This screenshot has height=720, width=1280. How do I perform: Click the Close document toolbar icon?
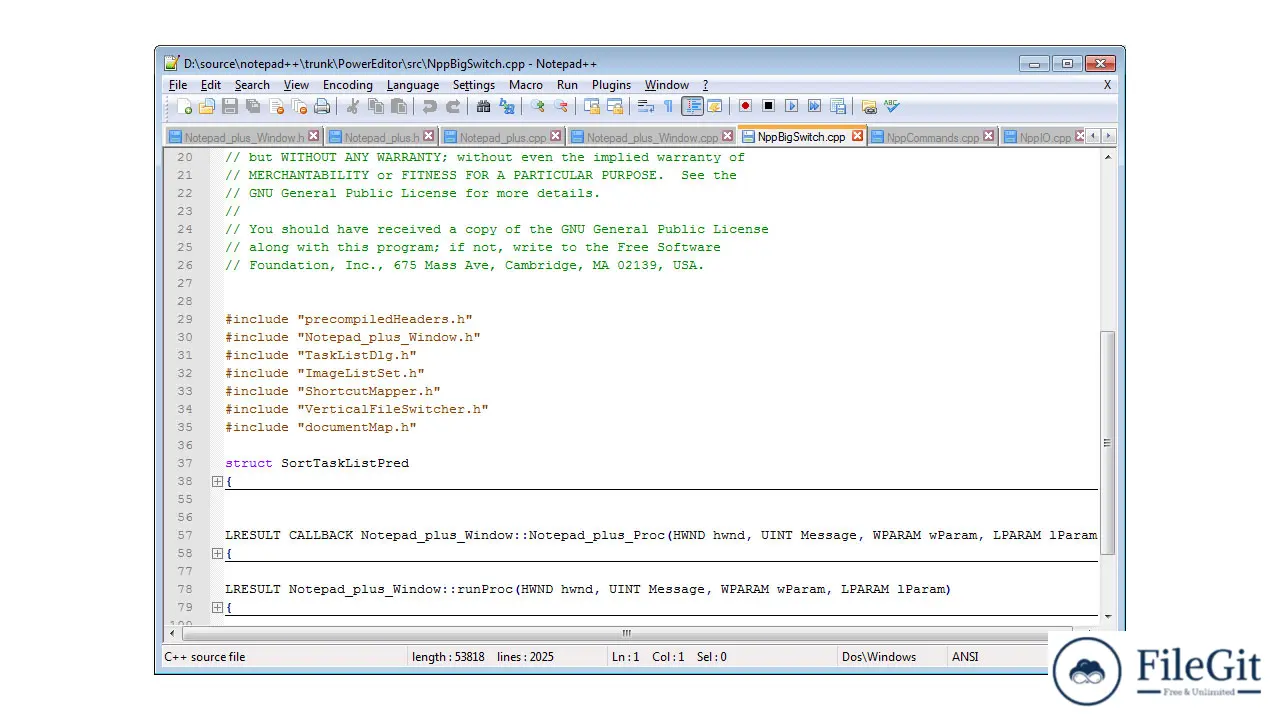click(x=276, y=106)
